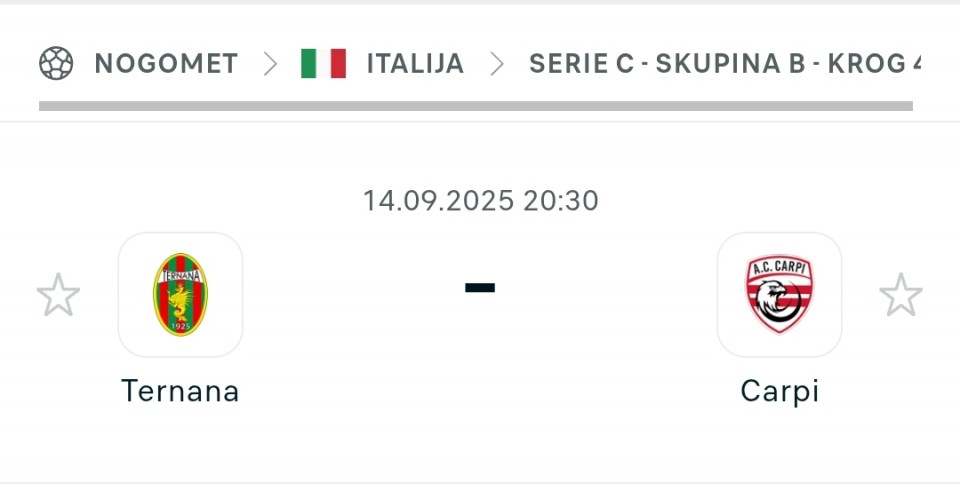Open the Ternana club crest
Screen dimensions: 960x499
point(180,295)
